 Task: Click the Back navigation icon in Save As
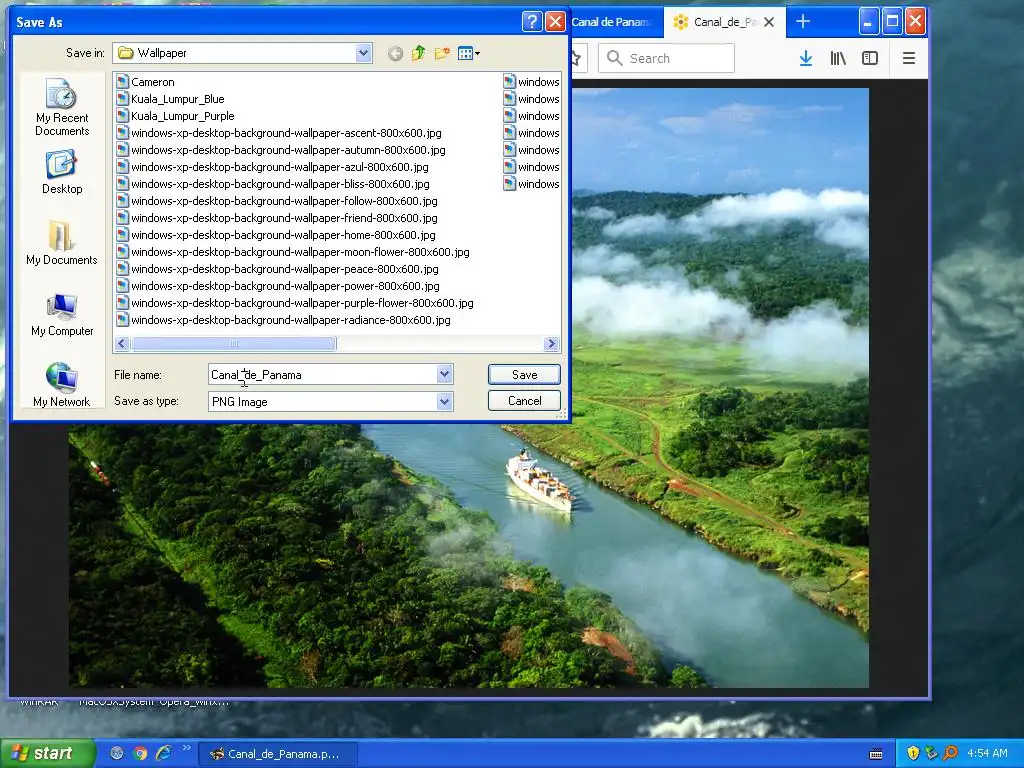click(x=395, y=54)
